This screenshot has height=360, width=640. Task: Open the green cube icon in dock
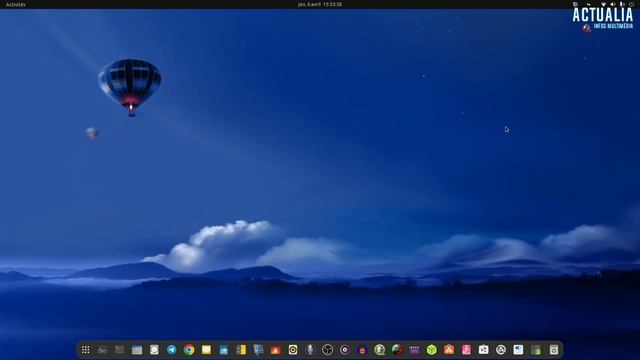pos(432,350)
